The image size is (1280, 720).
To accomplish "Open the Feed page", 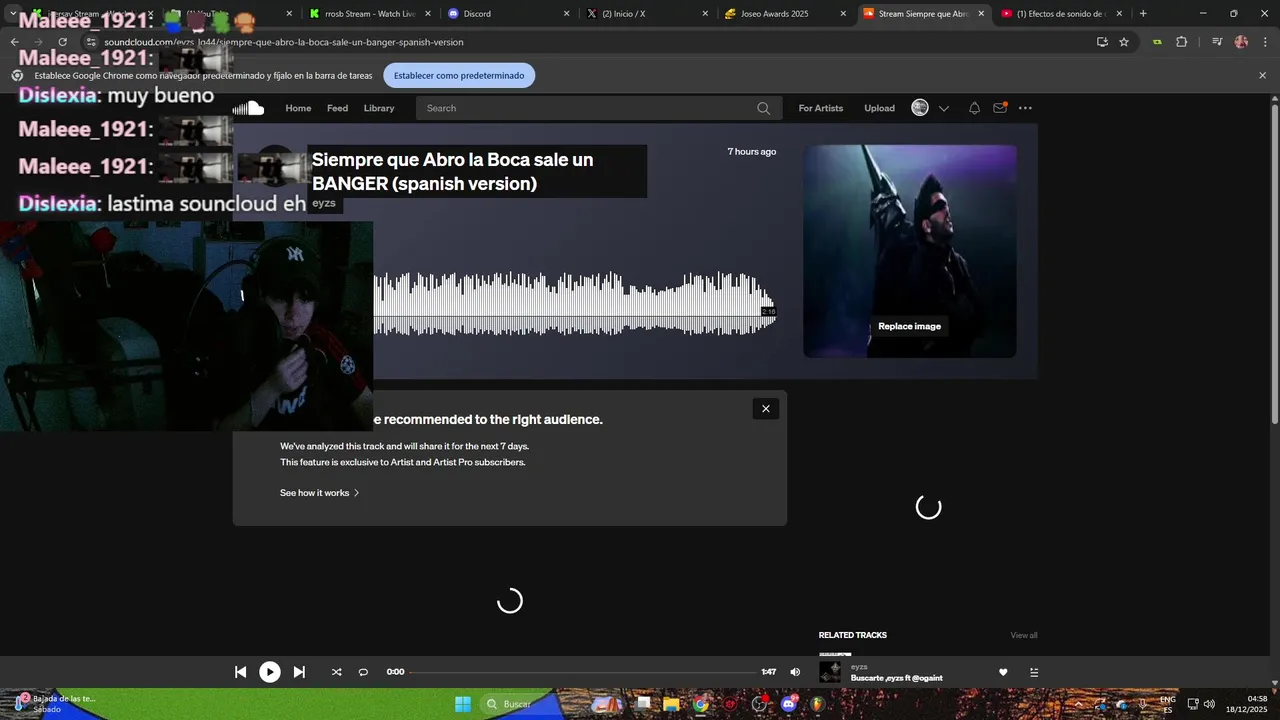I will (337, 108).
